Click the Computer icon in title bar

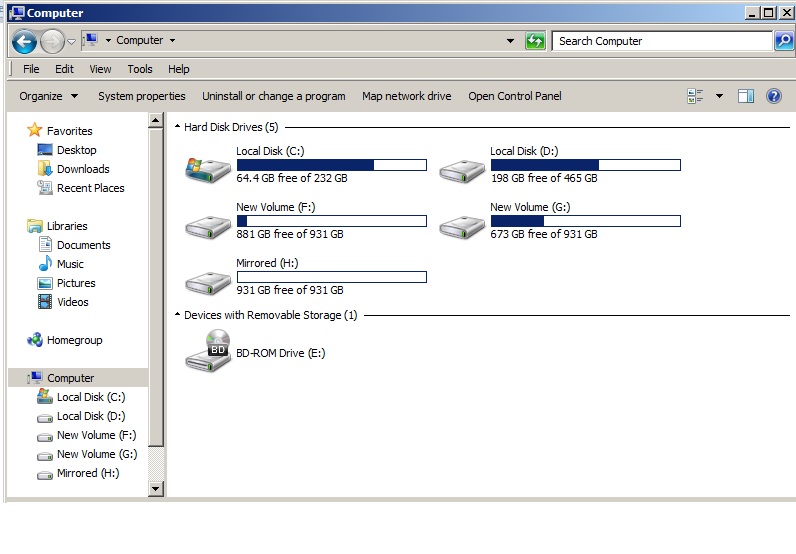coord(17,13)
